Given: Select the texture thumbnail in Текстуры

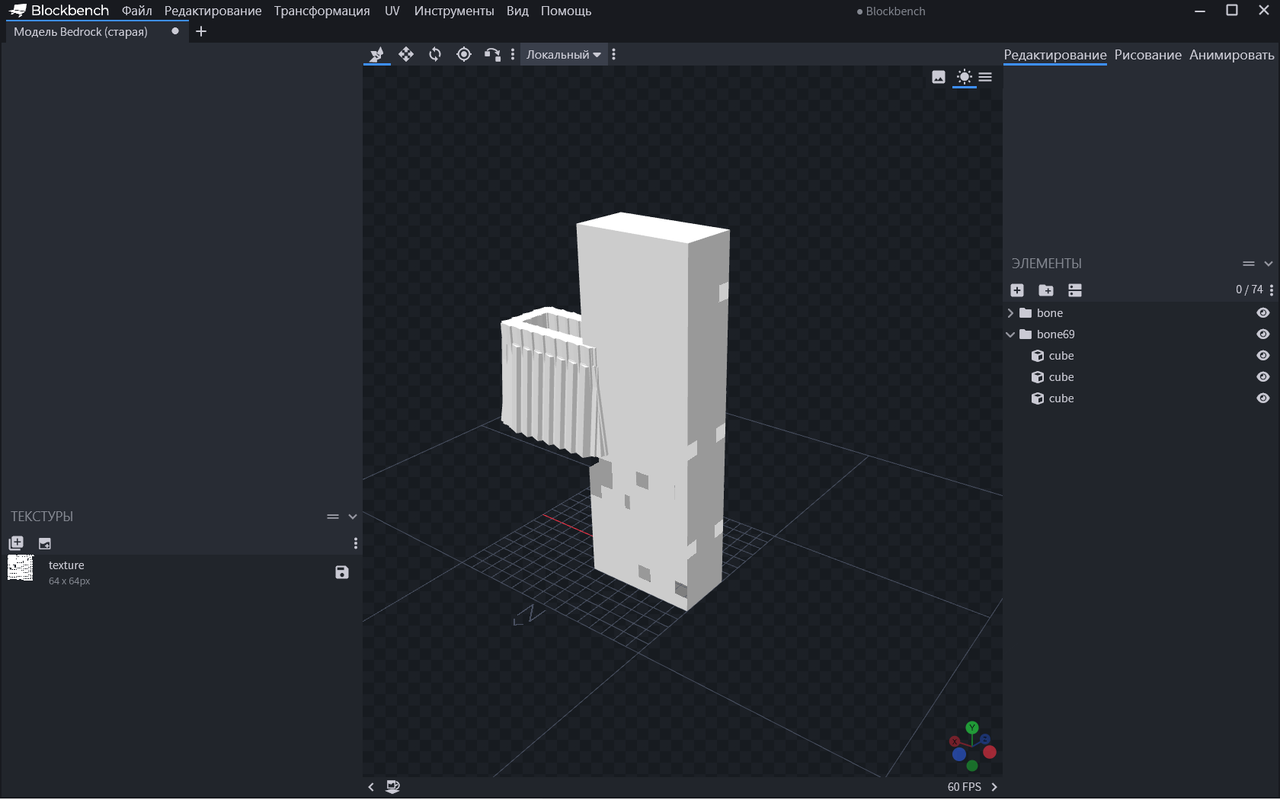Looking at the screenshot, I should pyautogui.click(x=20, y=568).
